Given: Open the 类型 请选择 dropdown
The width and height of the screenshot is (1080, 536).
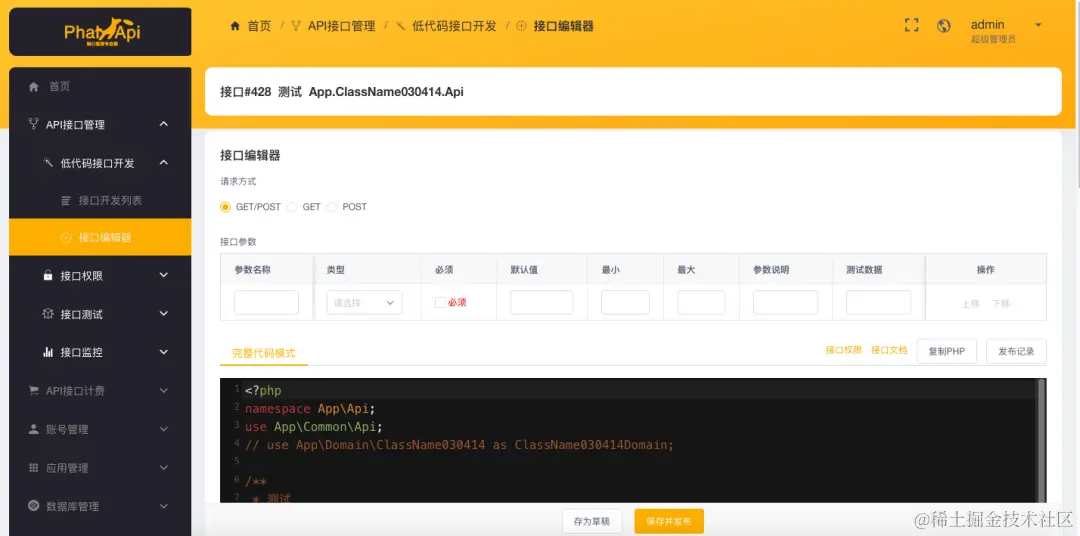Looking at the screenshot, I should pos(364,302).
